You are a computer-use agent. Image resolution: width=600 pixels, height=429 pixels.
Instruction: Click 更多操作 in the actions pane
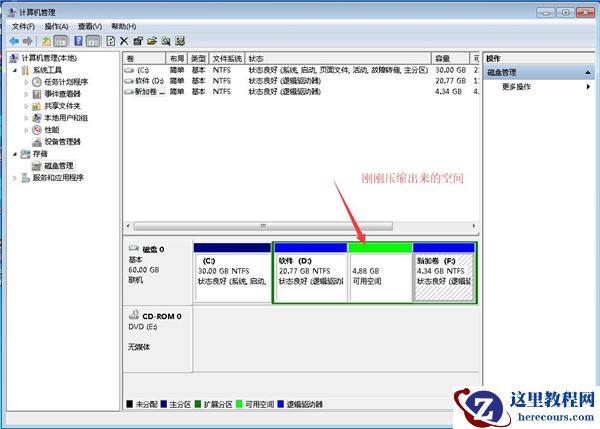tap(517, 86)
